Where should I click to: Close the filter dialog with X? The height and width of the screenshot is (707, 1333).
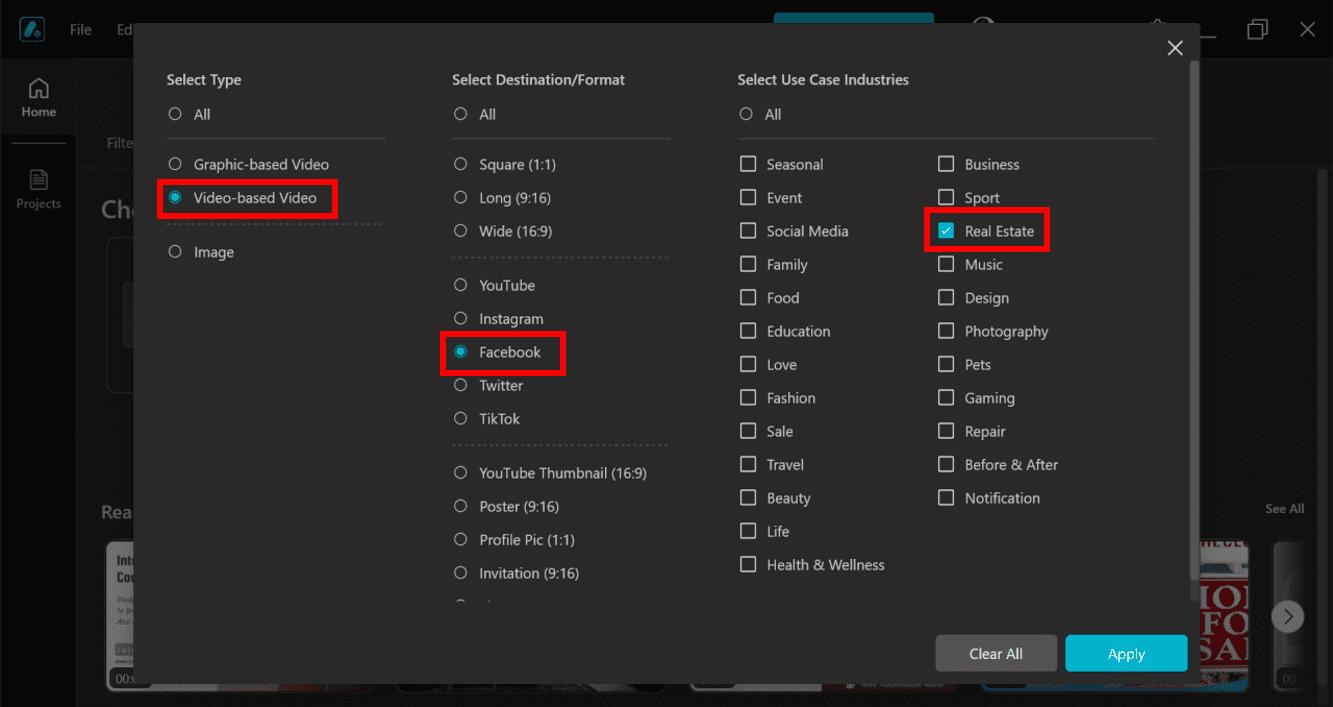1175,48
